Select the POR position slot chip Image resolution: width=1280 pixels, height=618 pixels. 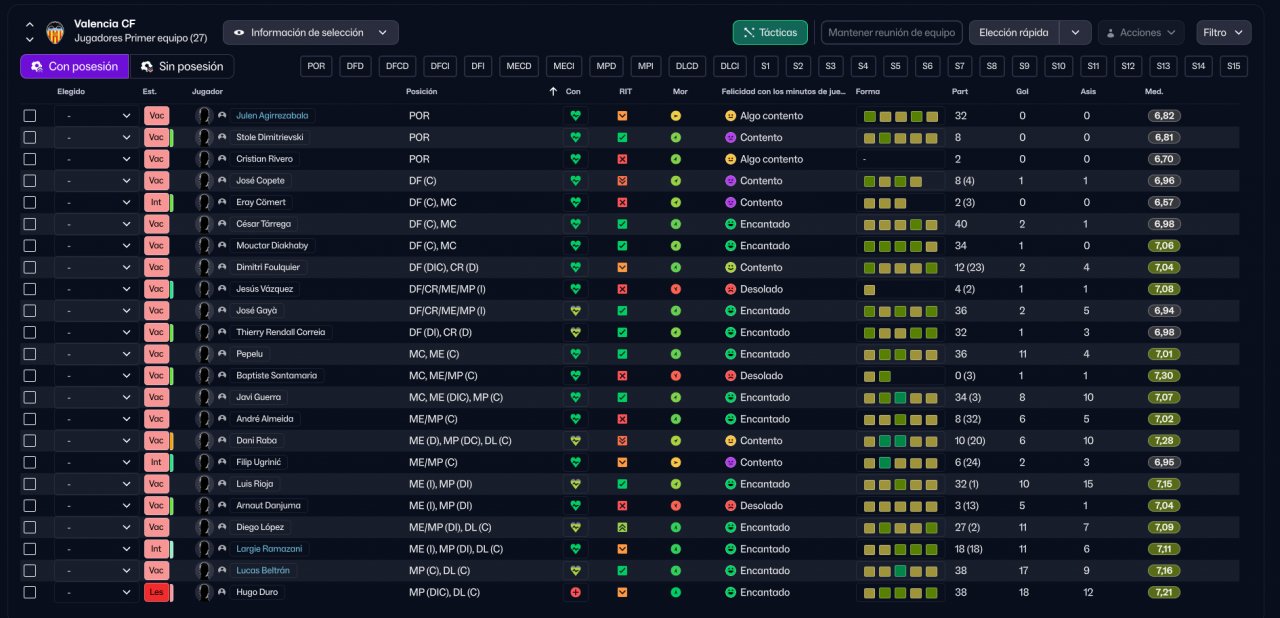(317, 67)
